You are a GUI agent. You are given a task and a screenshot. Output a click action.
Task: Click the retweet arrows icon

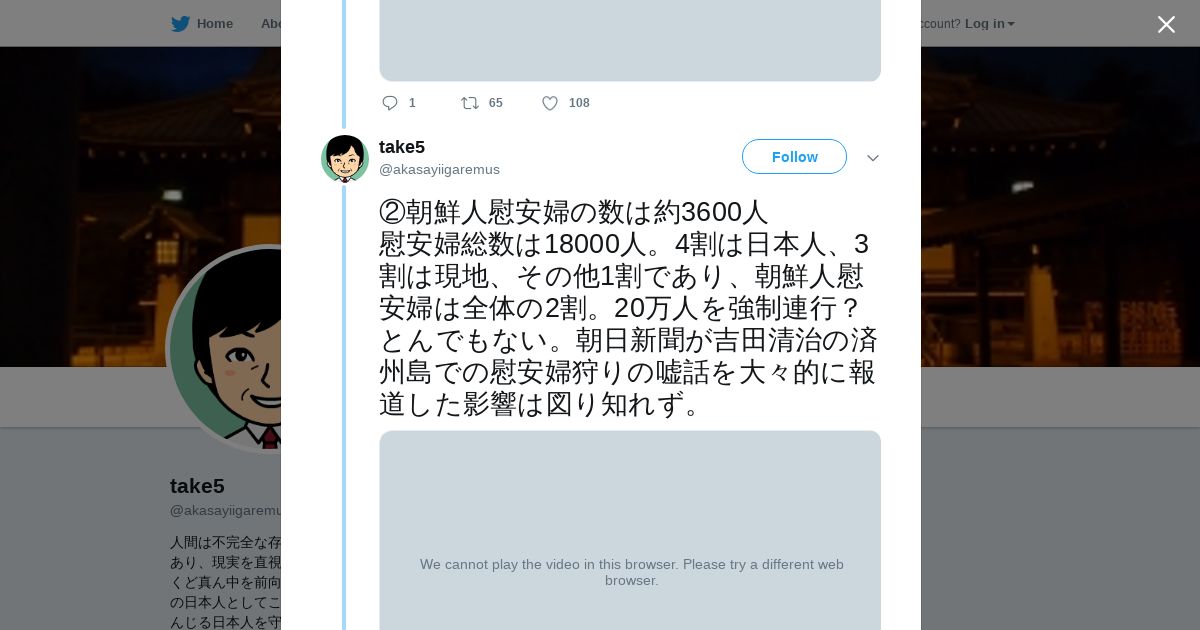pyautogui.click(x=469, y=103)
